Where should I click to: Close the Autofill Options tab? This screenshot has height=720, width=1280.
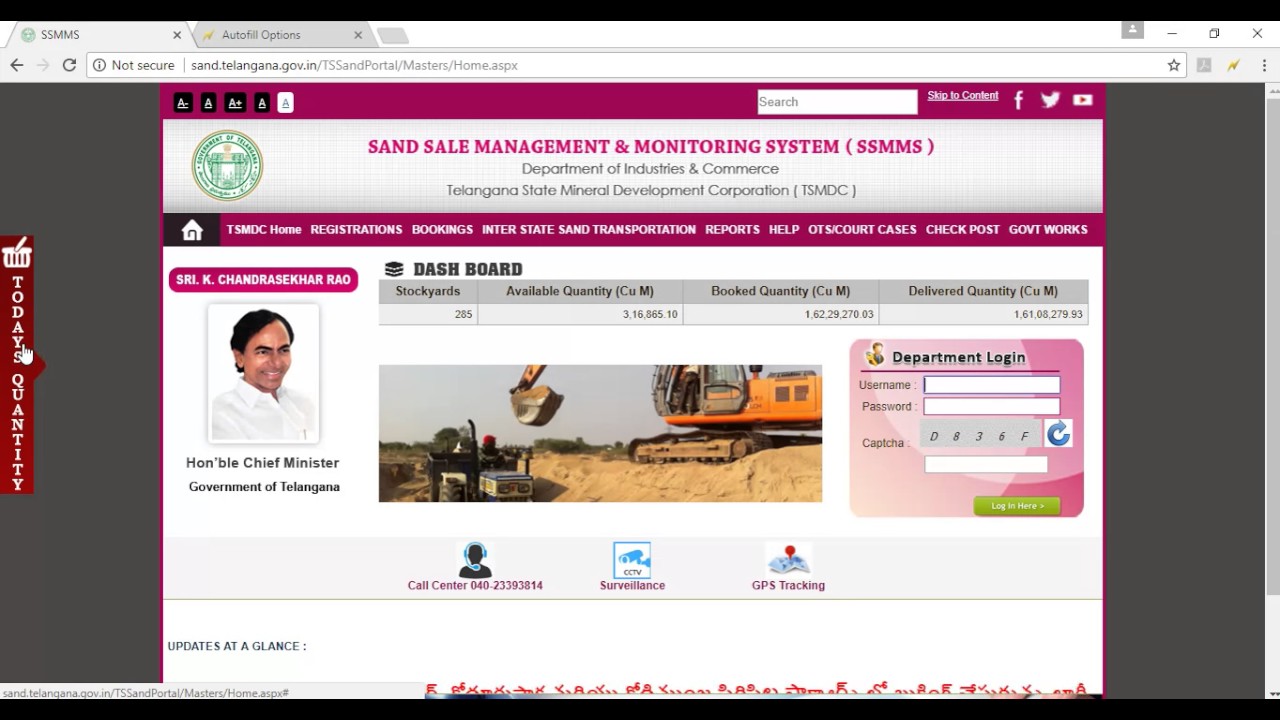click(358, 35)
